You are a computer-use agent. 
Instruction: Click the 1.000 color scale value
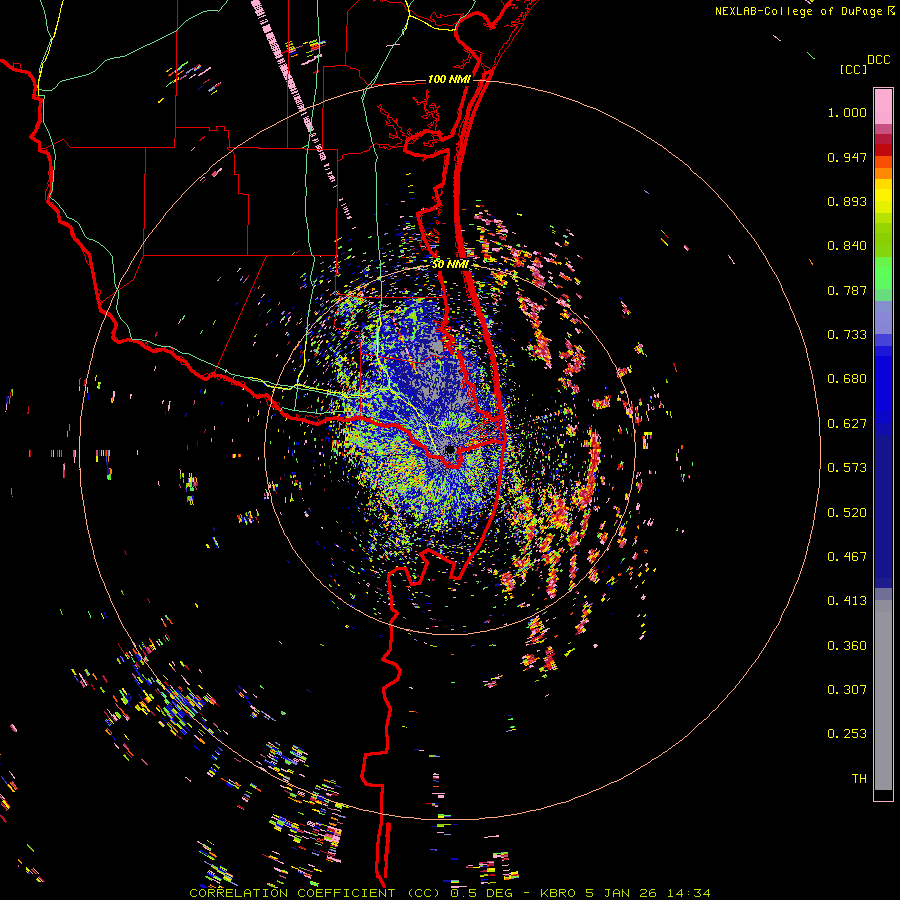coord(847,112)
